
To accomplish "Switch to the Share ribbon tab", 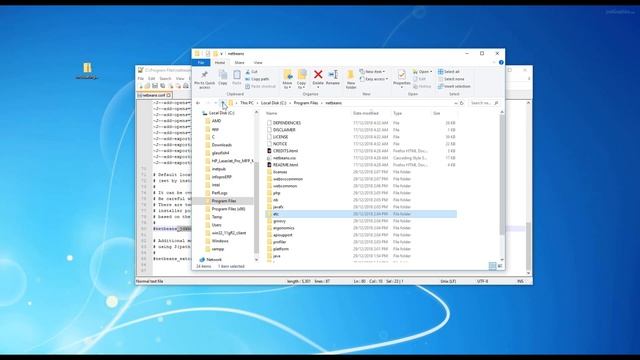I will (x=239, y=62).
